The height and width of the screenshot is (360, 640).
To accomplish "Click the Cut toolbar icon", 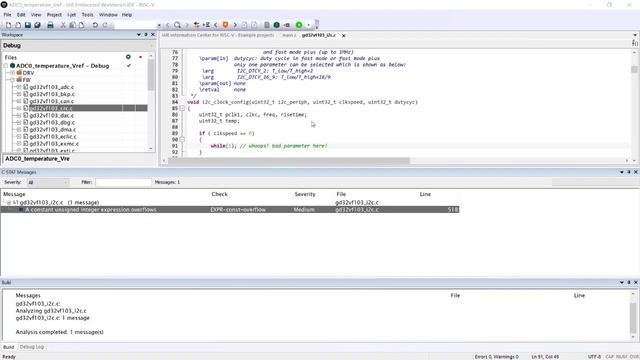I will click(x=63, y=25).
